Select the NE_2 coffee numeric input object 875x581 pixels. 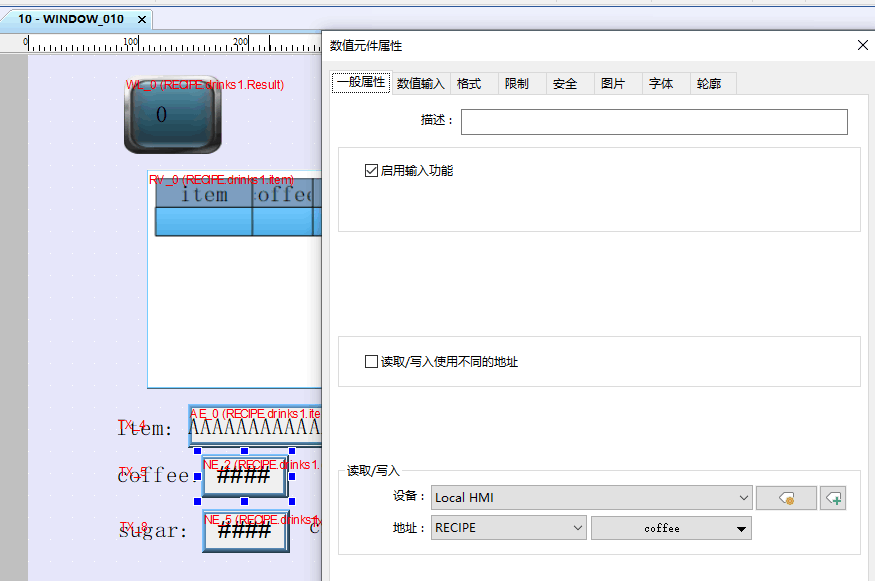pyautogui.click(x=244, y=477)
